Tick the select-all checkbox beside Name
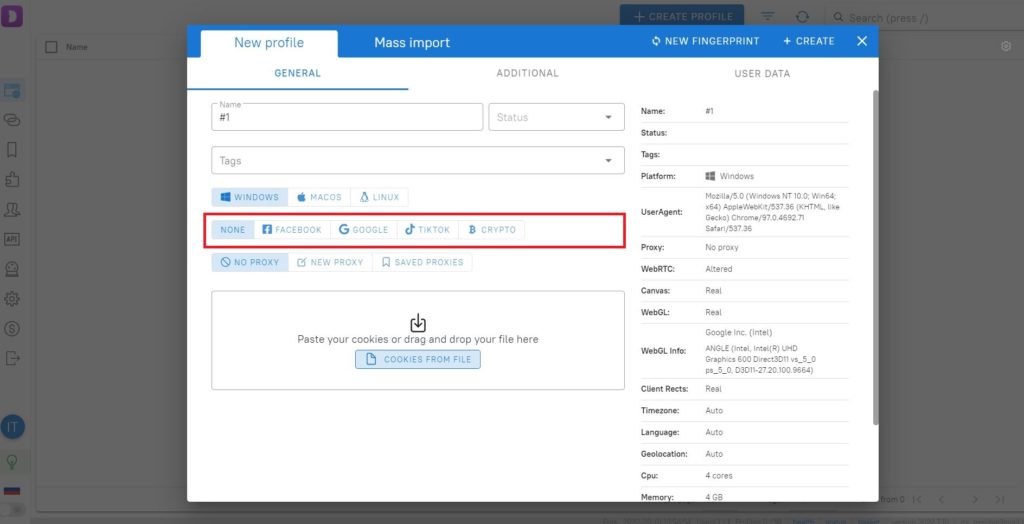Screen dimensions: 1024x524 coord(51,47)
